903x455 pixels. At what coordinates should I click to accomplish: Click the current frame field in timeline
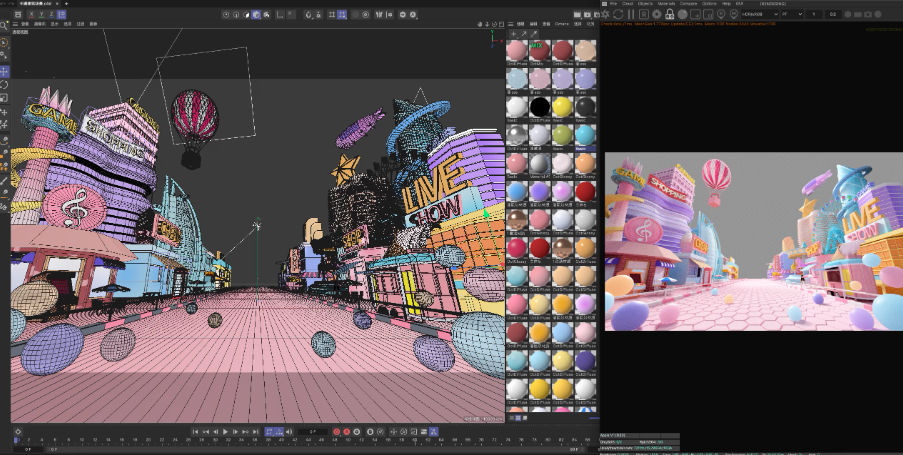pos(313,432)
